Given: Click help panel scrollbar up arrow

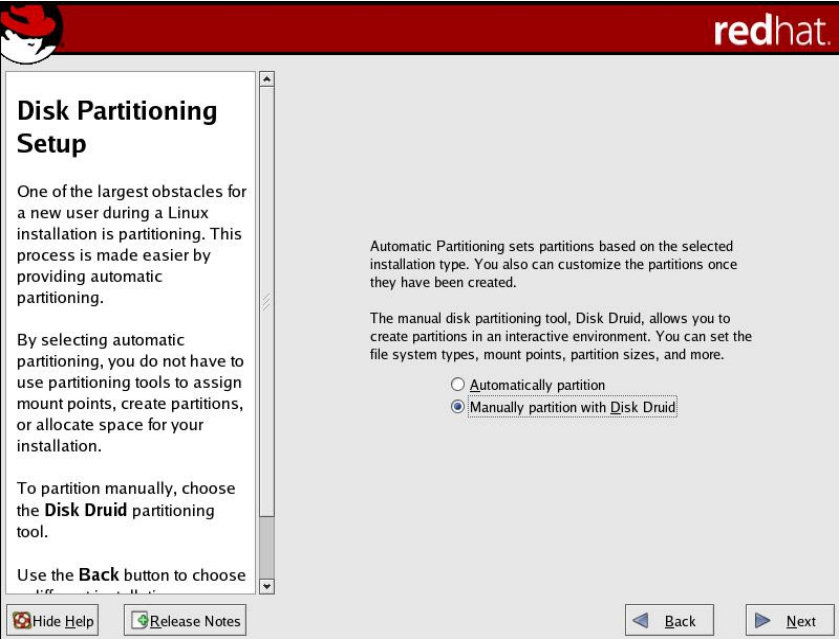Looking at the screenshot, I should tap(266, 79).
